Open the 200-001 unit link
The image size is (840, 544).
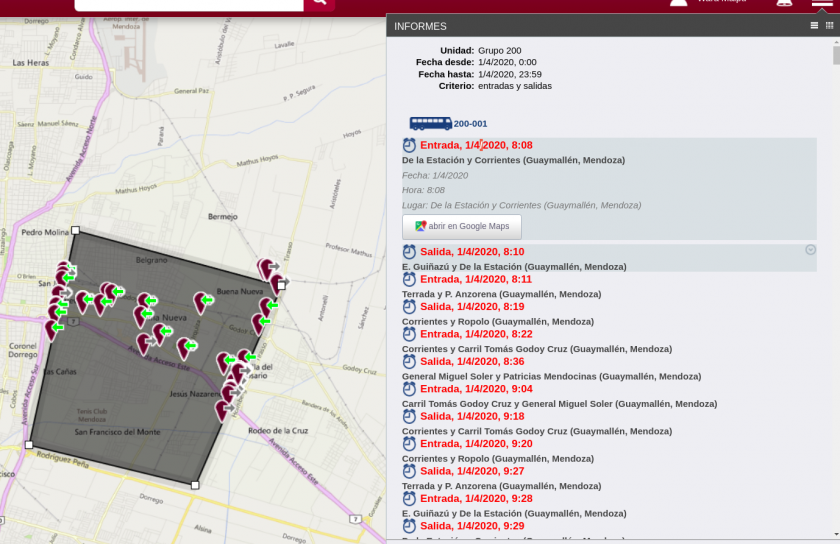[x=470, y=124]
